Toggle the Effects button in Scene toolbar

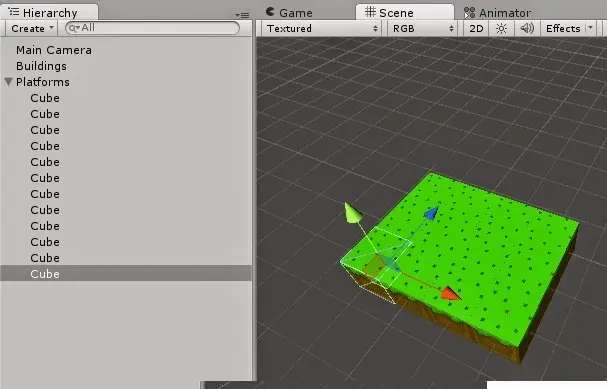point(563,29)
